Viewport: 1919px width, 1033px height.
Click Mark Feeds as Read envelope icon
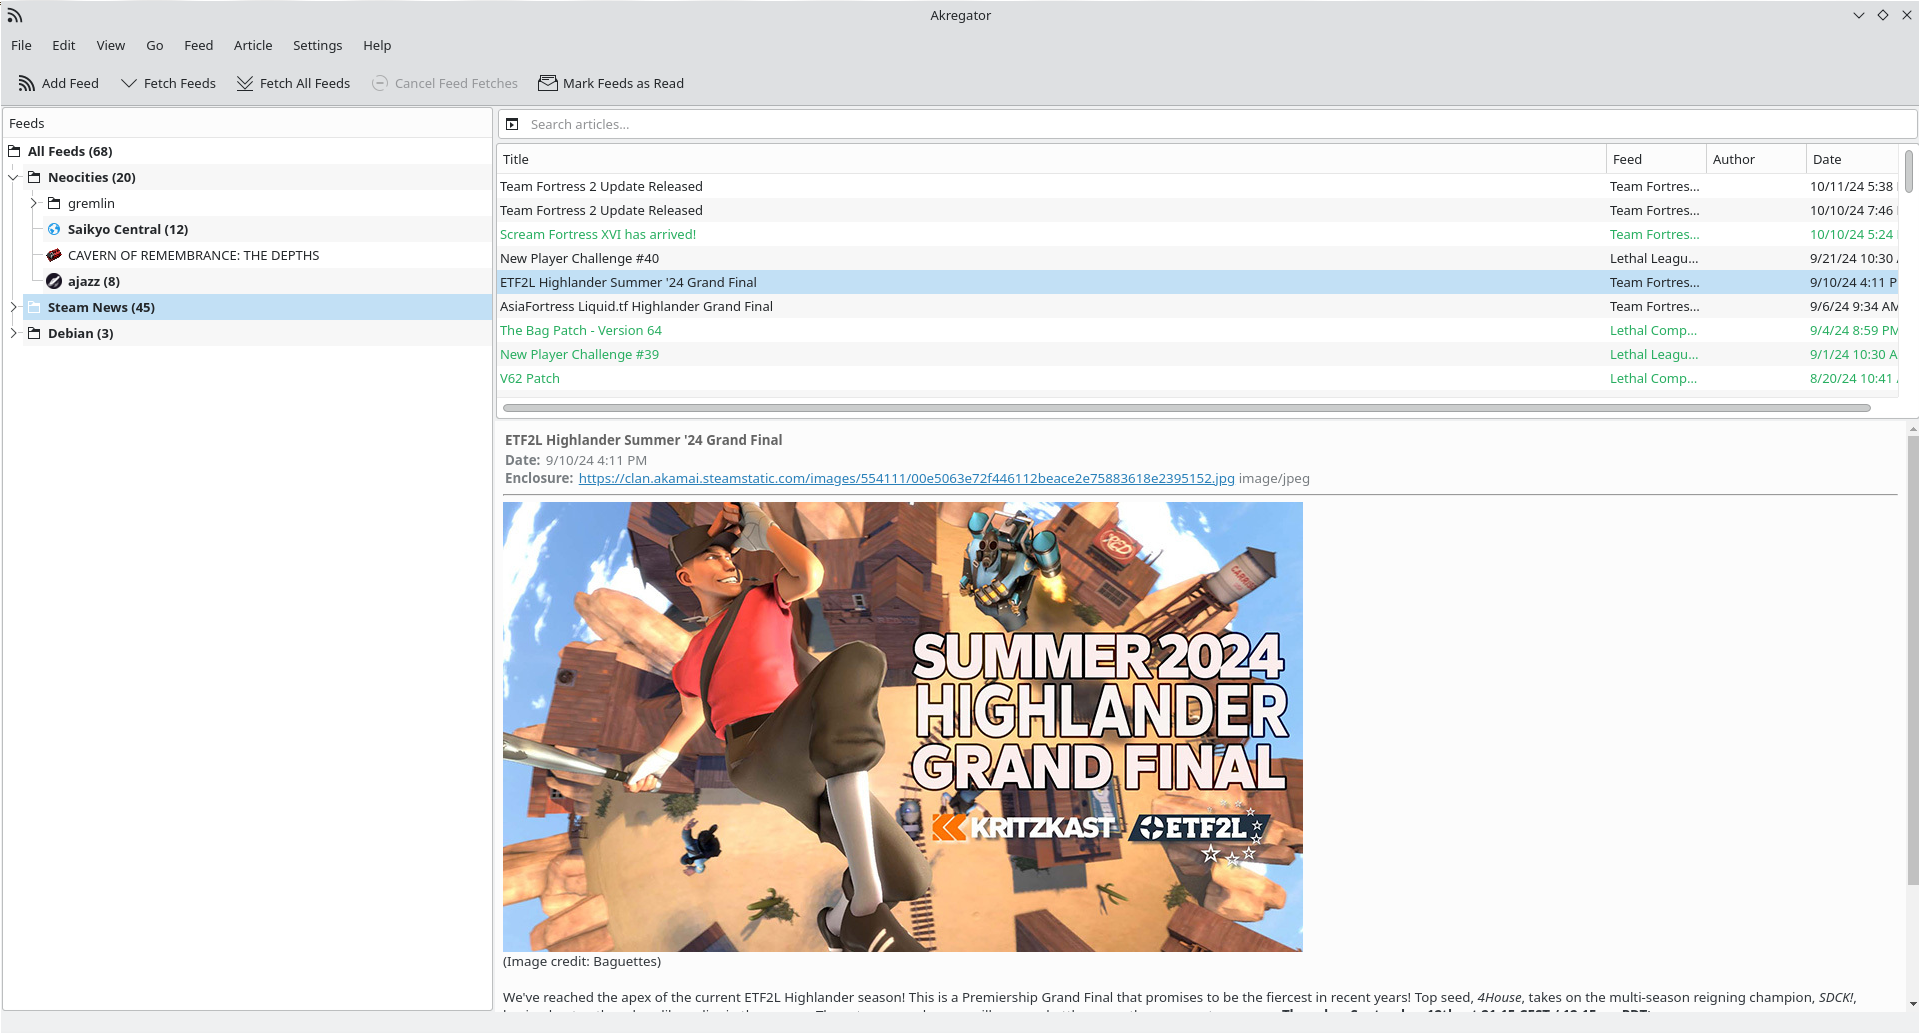[x=547, y=84]
